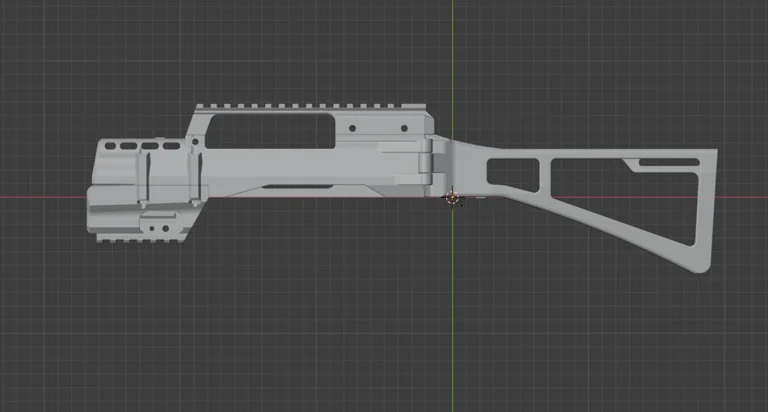768x412 pixels.
Task: Click the right bolt hole on the carry handle
Action: (x=404, y=128)
